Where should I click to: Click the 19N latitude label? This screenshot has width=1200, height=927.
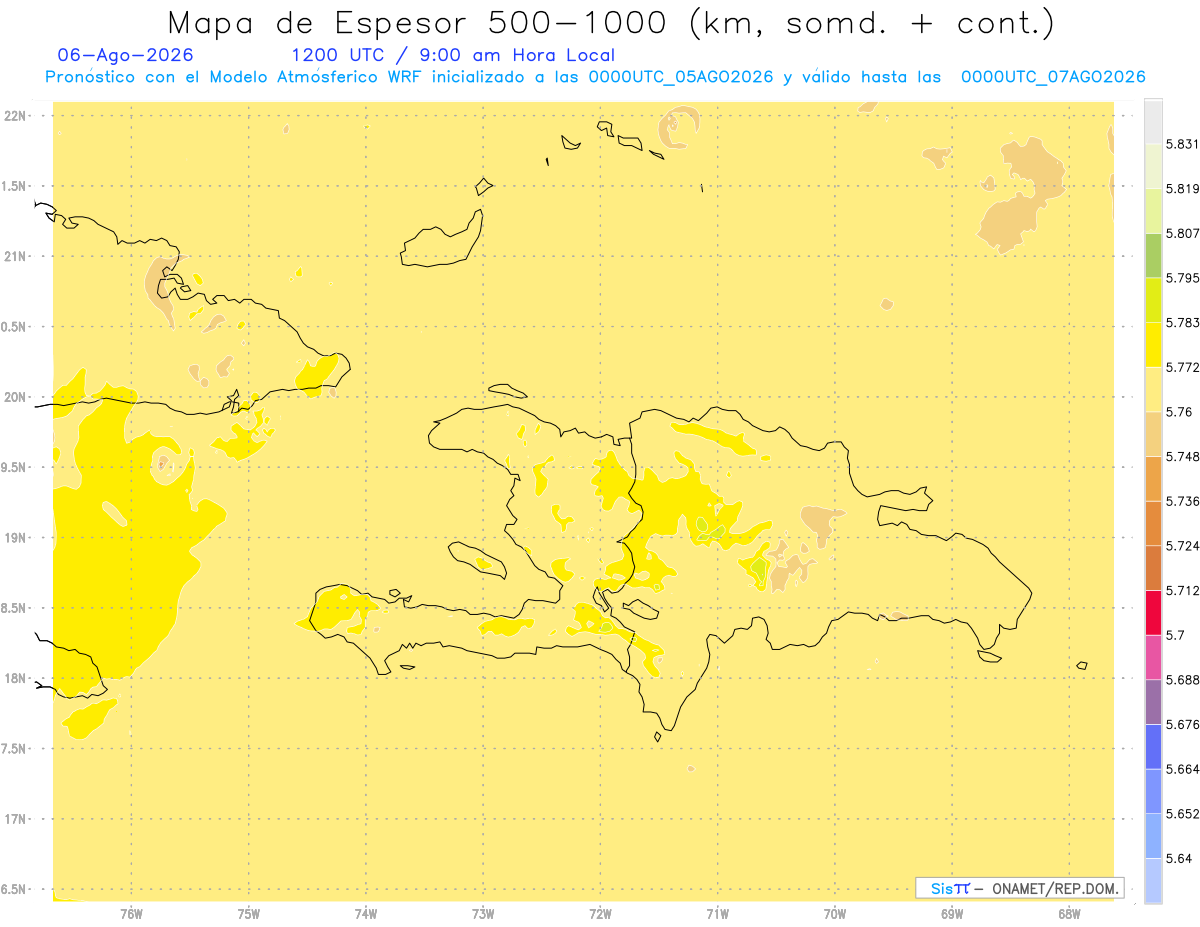pyautogui.click(x=17, y=538)
